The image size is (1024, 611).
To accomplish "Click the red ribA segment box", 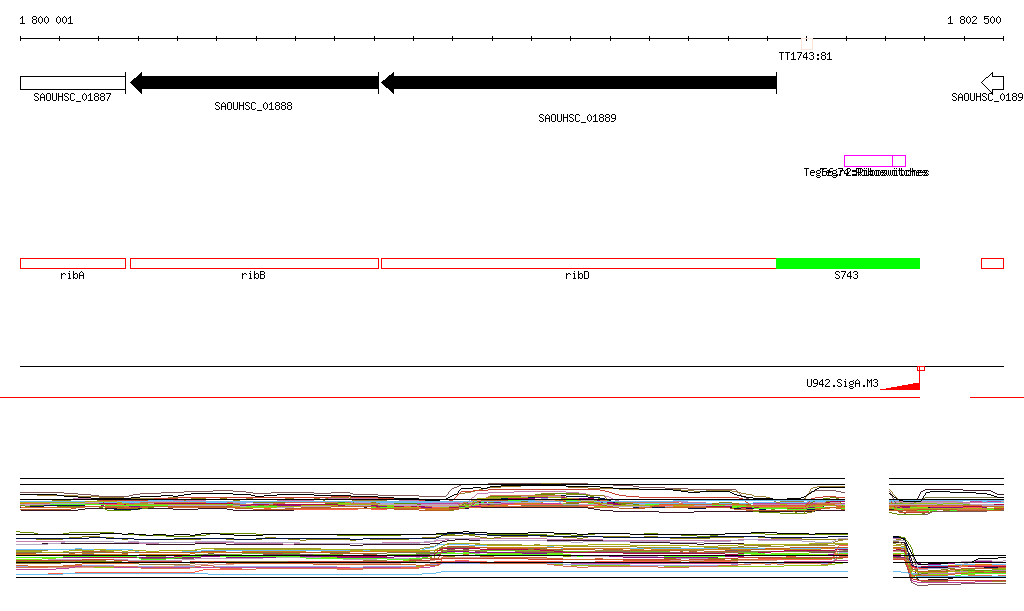I will tap(72, 263).
